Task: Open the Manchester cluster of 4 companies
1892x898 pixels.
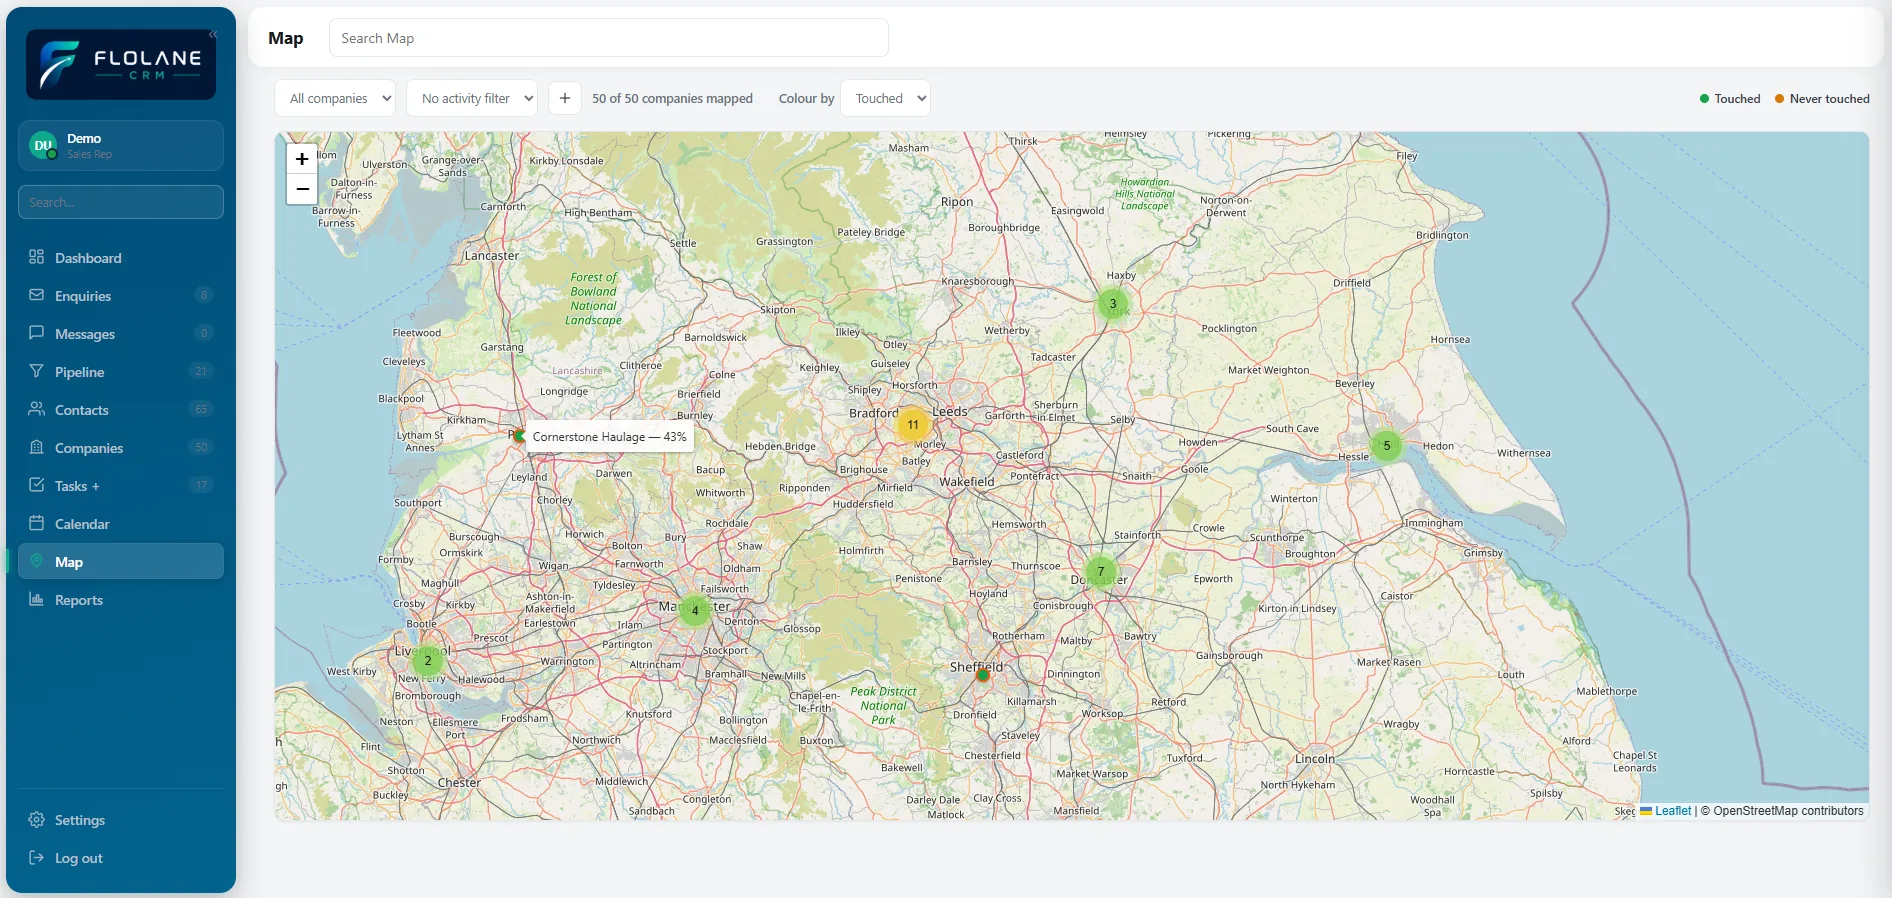Action: pyautogui.click(x=695, y=611)
